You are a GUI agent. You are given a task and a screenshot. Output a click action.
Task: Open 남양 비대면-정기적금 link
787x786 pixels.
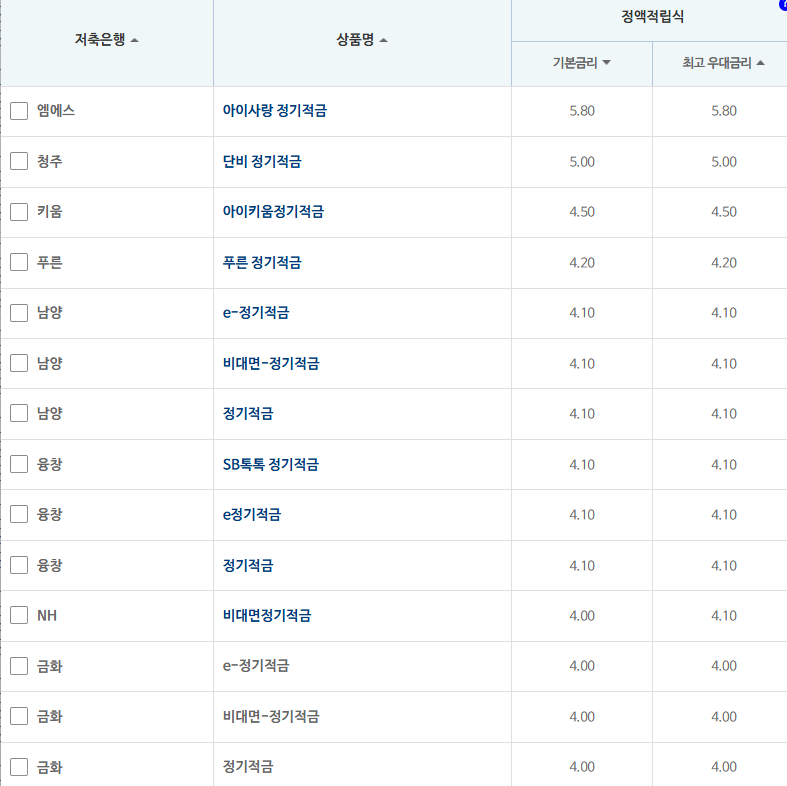coord(271,363)
